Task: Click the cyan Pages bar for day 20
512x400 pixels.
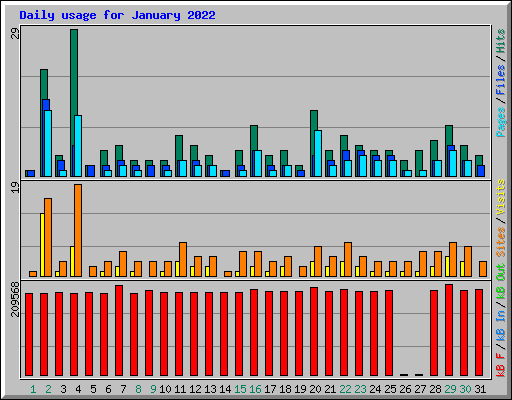Action: [x=318, y=153]
